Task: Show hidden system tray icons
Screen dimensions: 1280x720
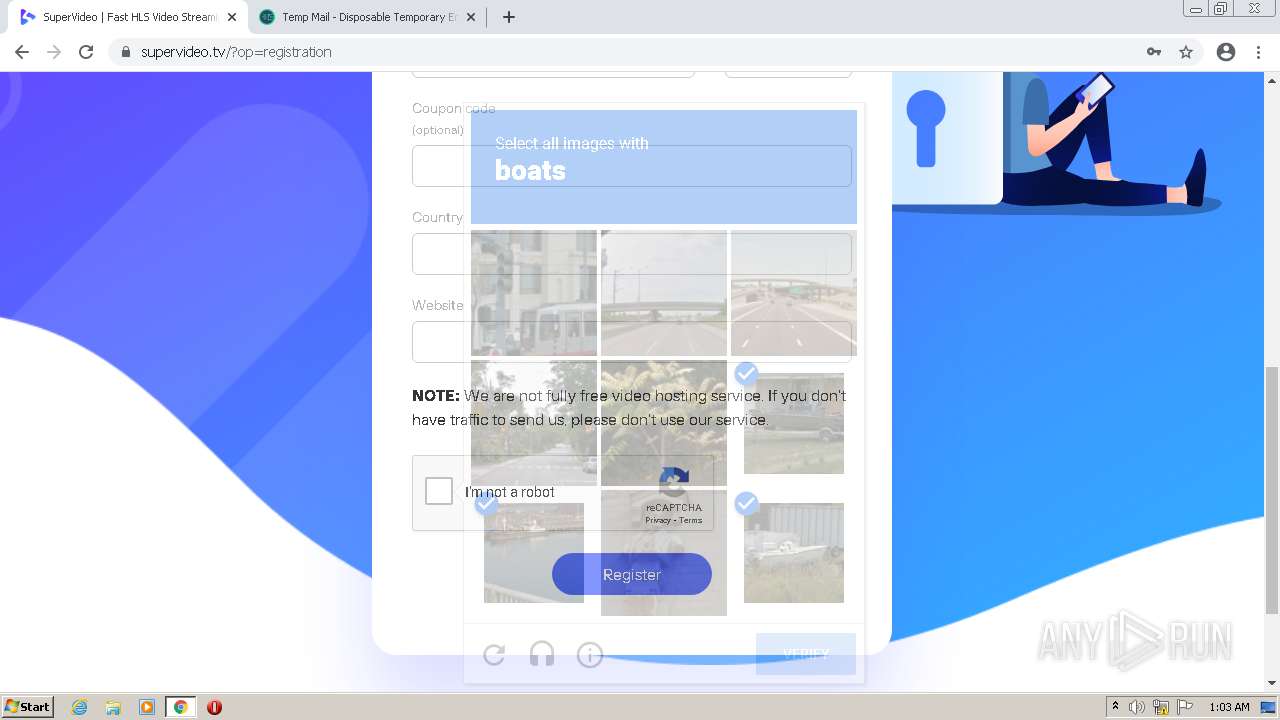Action: (1115, 707)
